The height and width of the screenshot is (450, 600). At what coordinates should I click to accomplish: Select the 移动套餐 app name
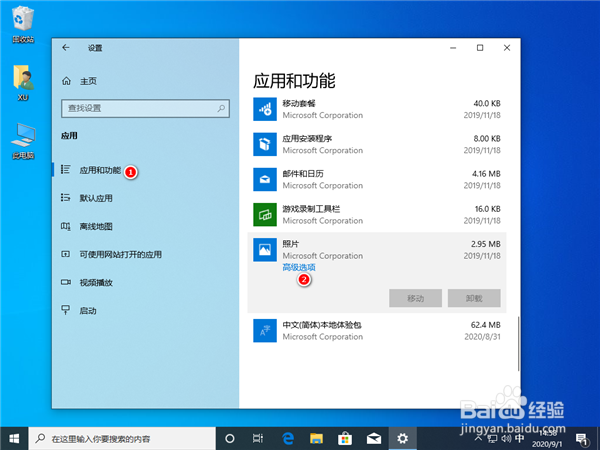coord(299,103)
